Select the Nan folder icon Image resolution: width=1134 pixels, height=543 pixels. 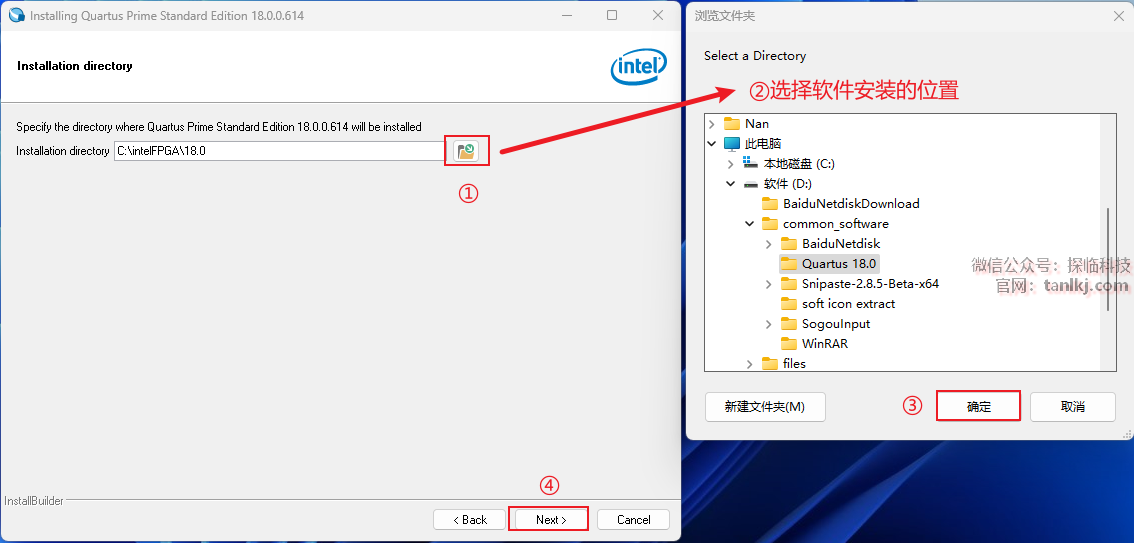click(732, 124)
